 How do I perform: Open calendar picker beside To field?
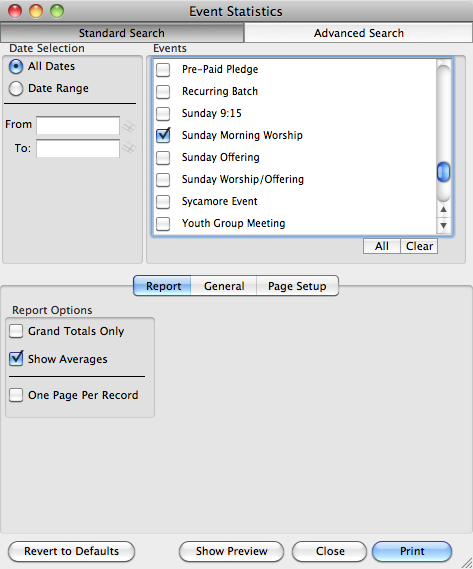(x=129, y=148)
